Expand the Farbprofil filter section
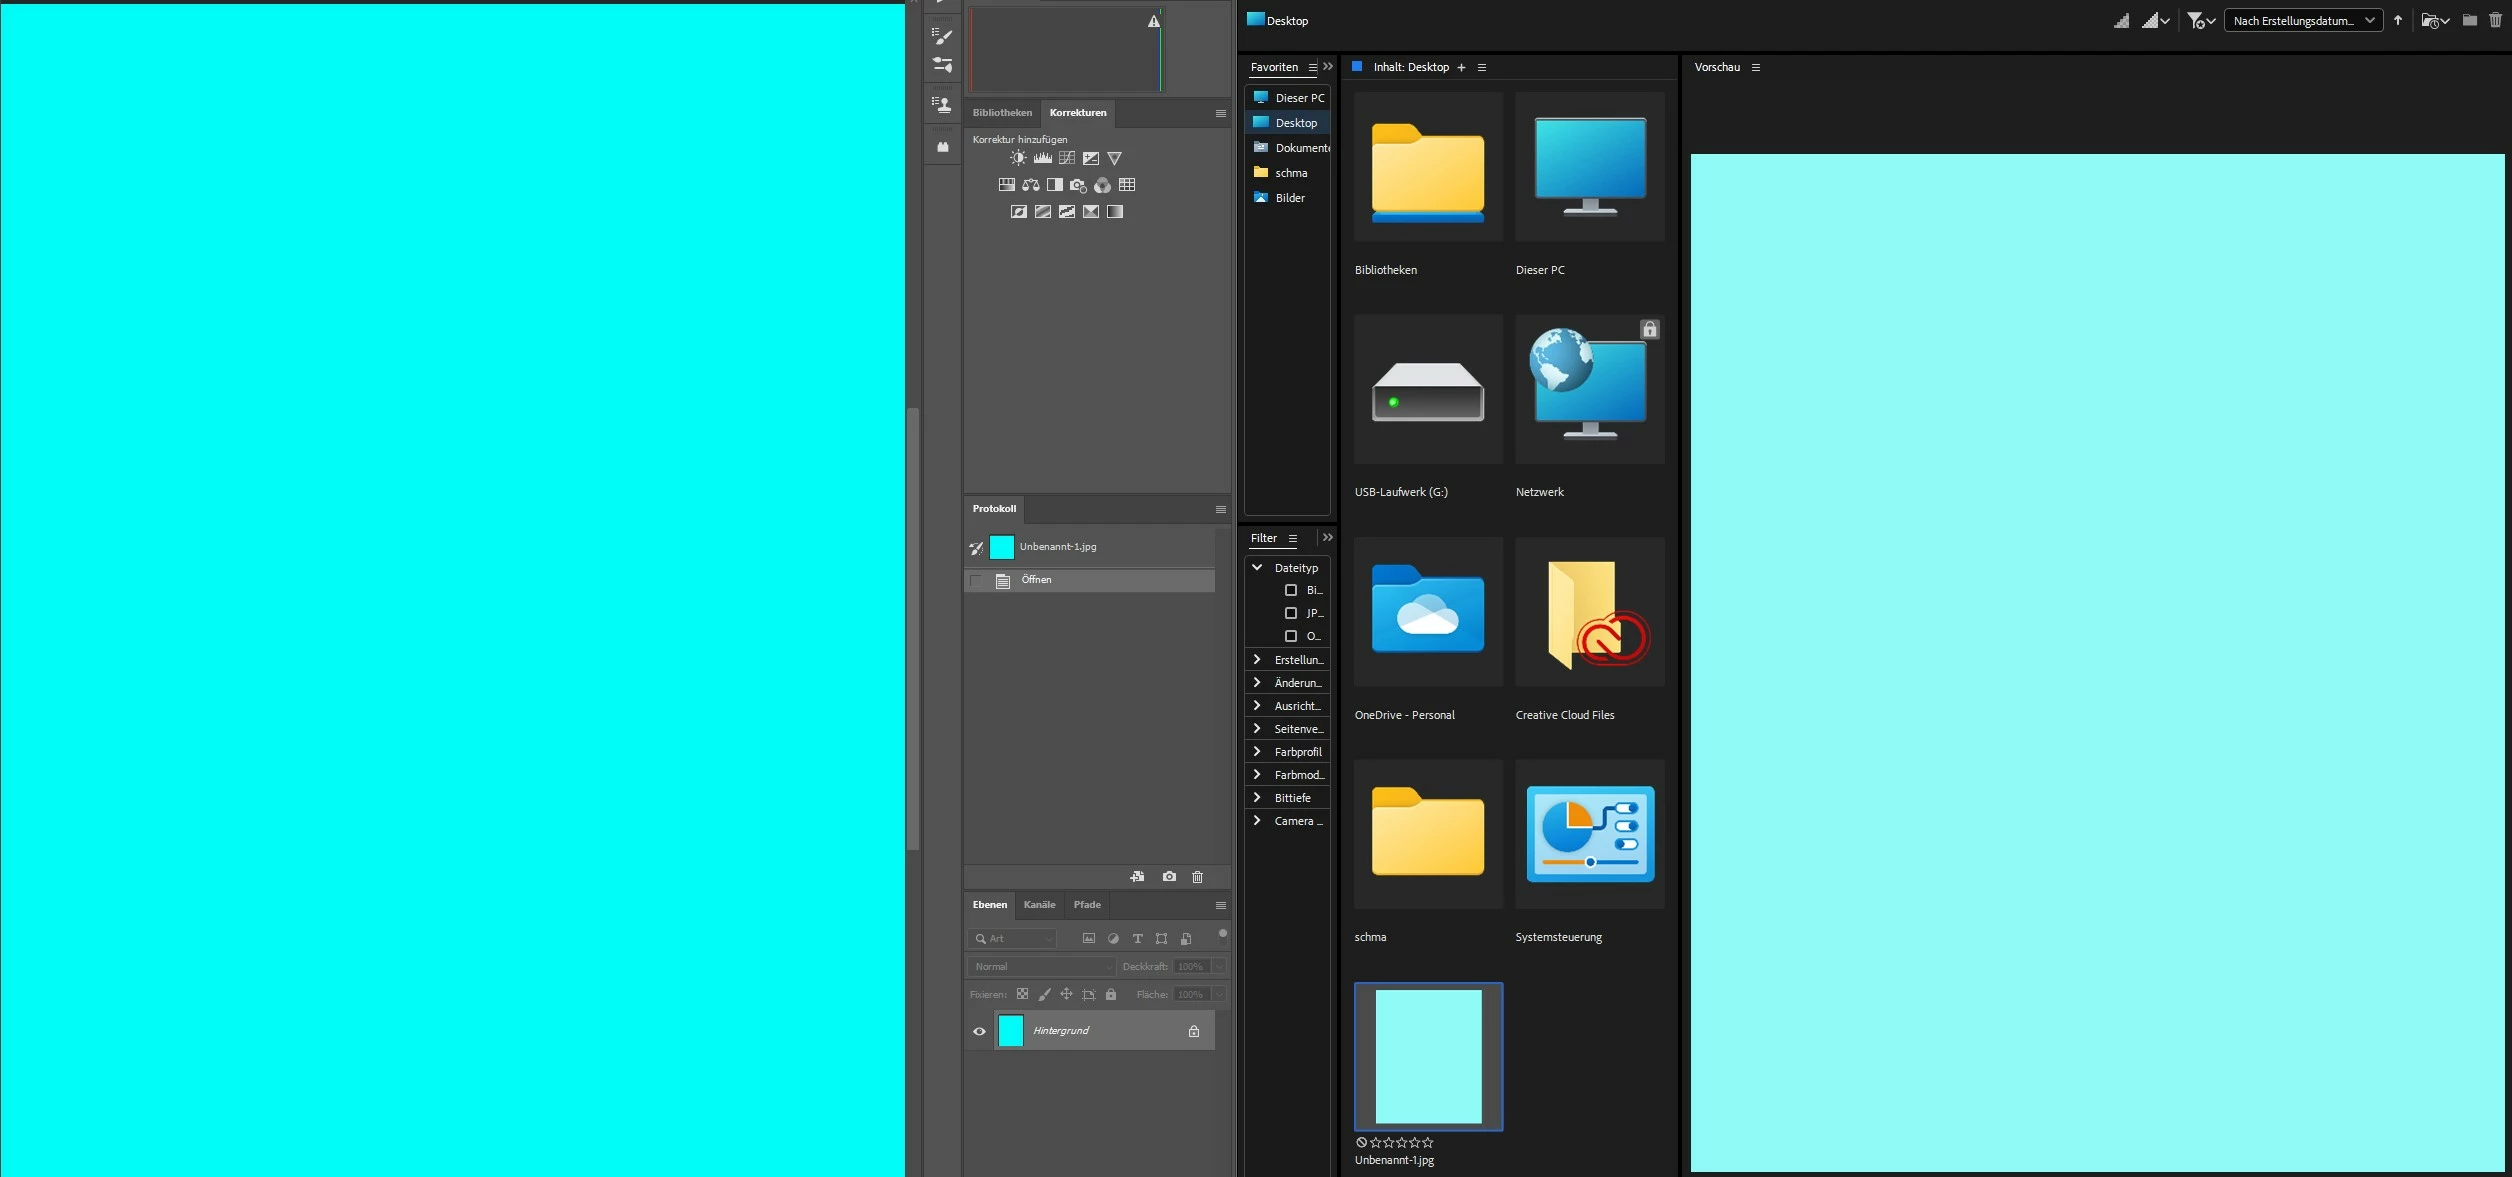This screenshot has height=1177, width=2512. [x=1258, y=752]
